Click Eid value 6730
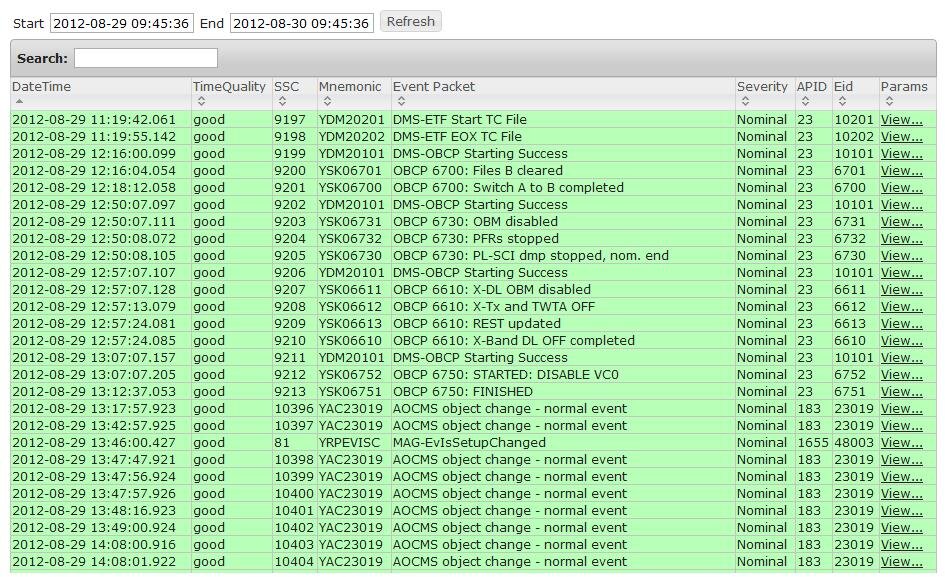The width and height of the screenshot is (945, 577). tap(850, 256)
